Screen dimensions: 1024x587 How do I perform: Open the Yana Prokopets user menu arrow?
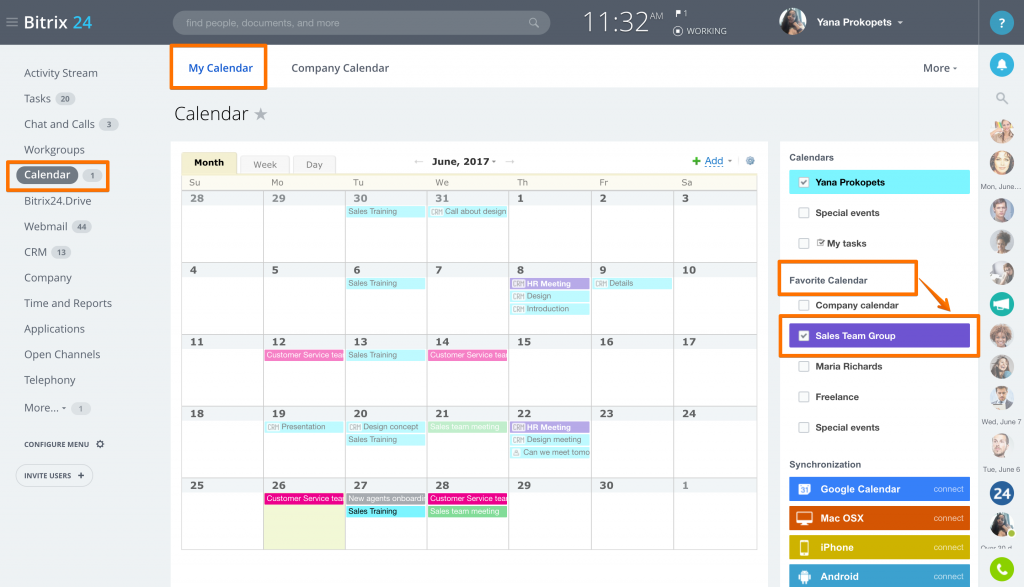point(901,23)
